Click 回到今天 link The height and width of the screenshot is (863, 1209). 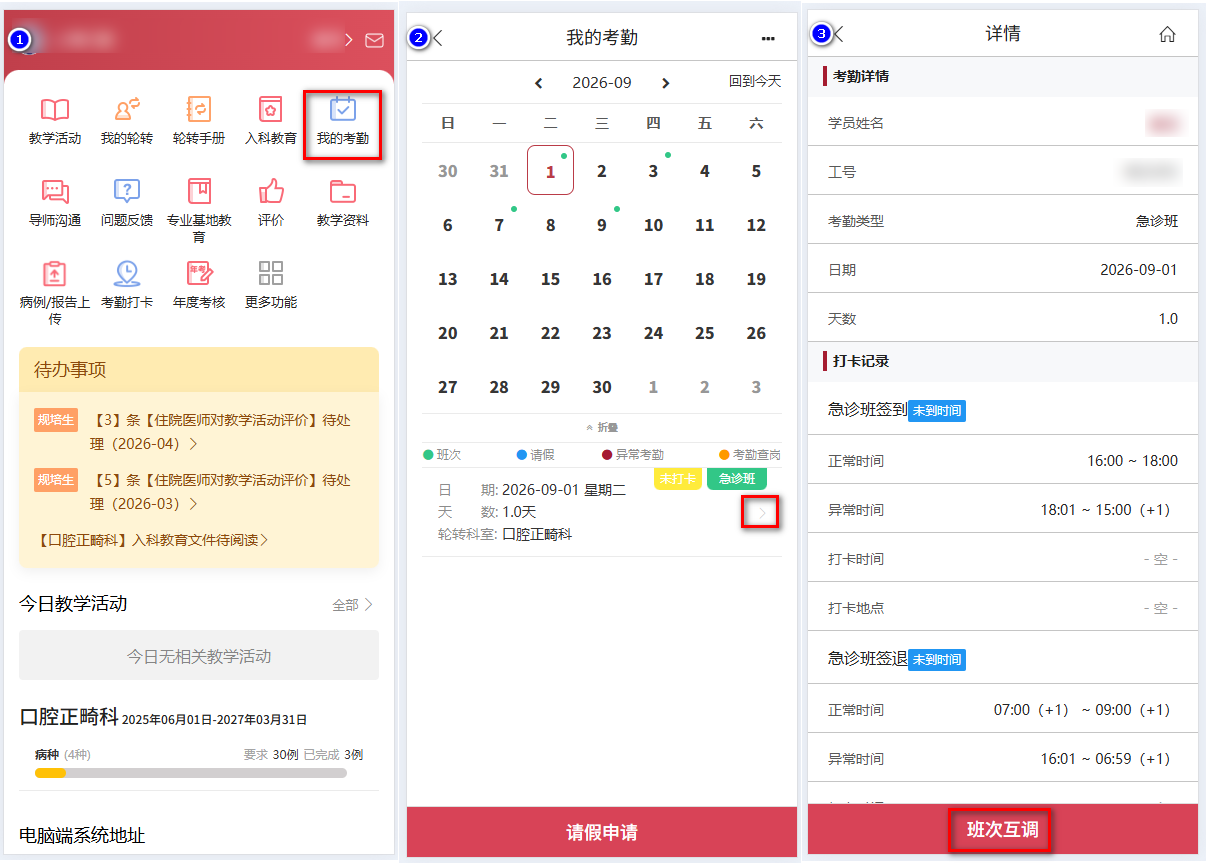pyautogui.click(x=755, y=82)
